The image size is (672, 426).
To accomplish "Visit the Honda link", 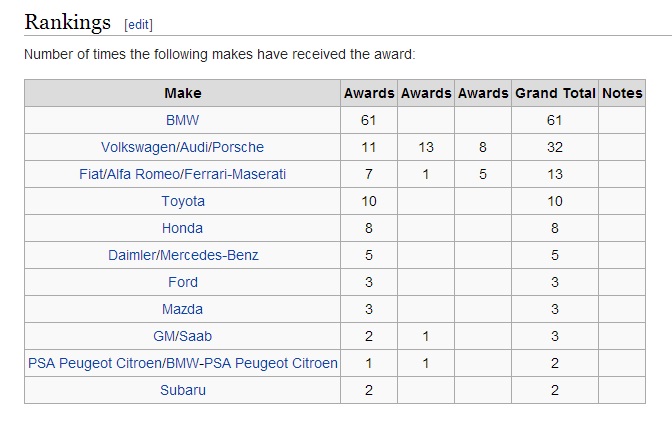I will click(183, 228).
